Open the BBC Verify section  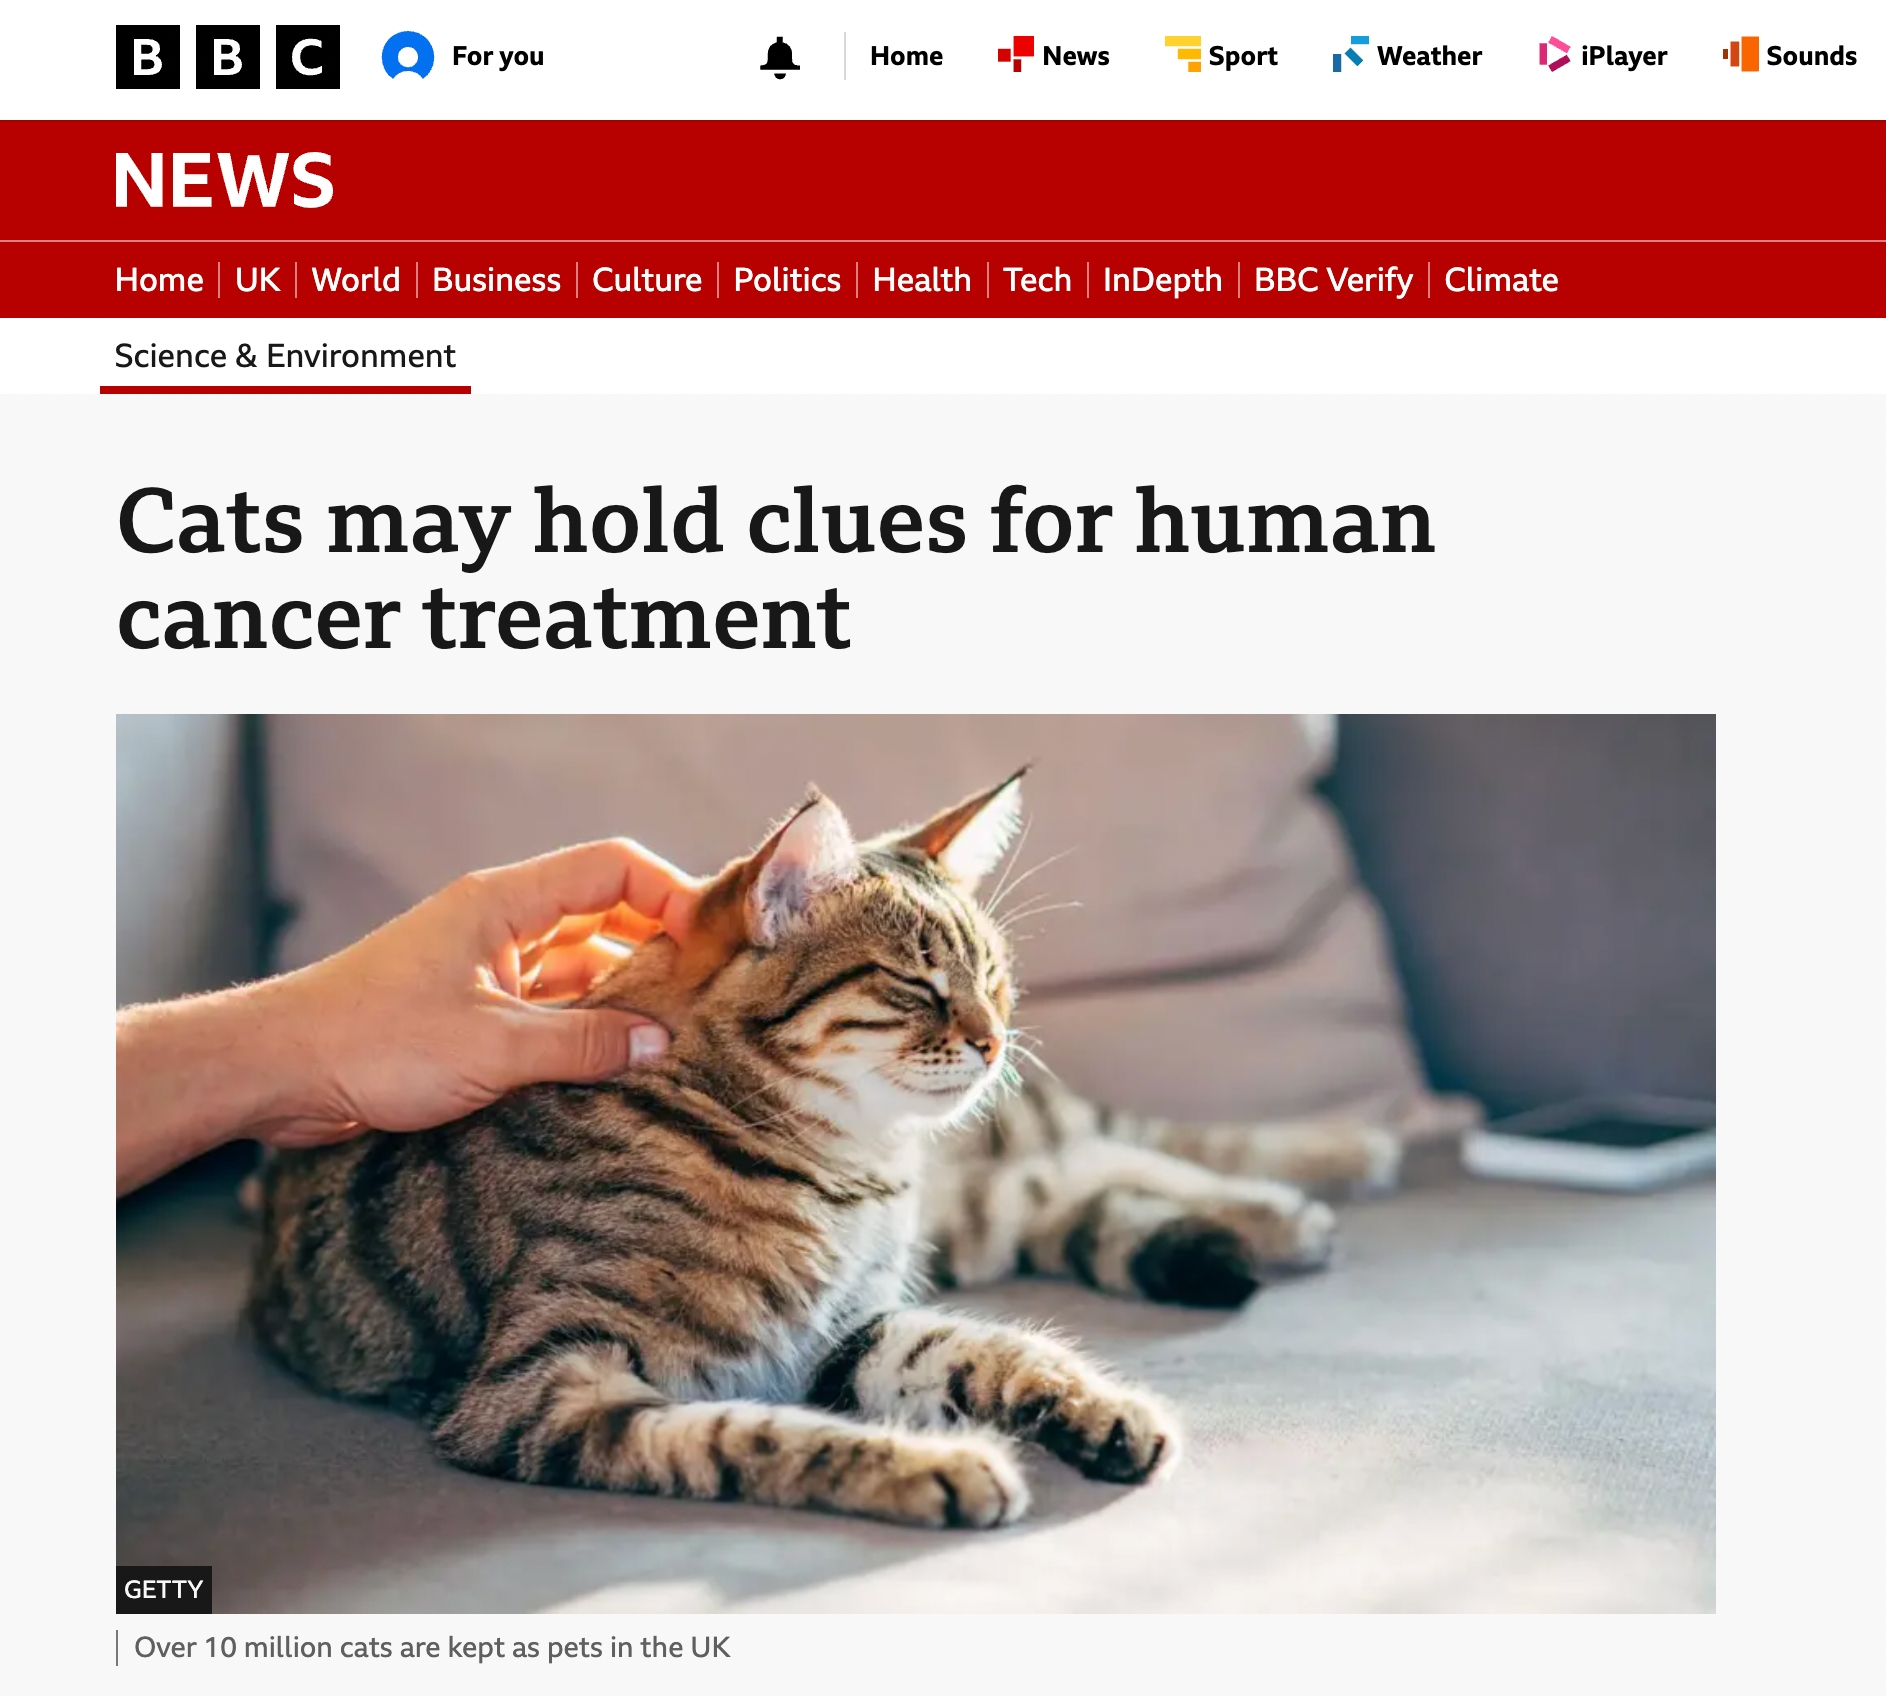coord(1333,280)
